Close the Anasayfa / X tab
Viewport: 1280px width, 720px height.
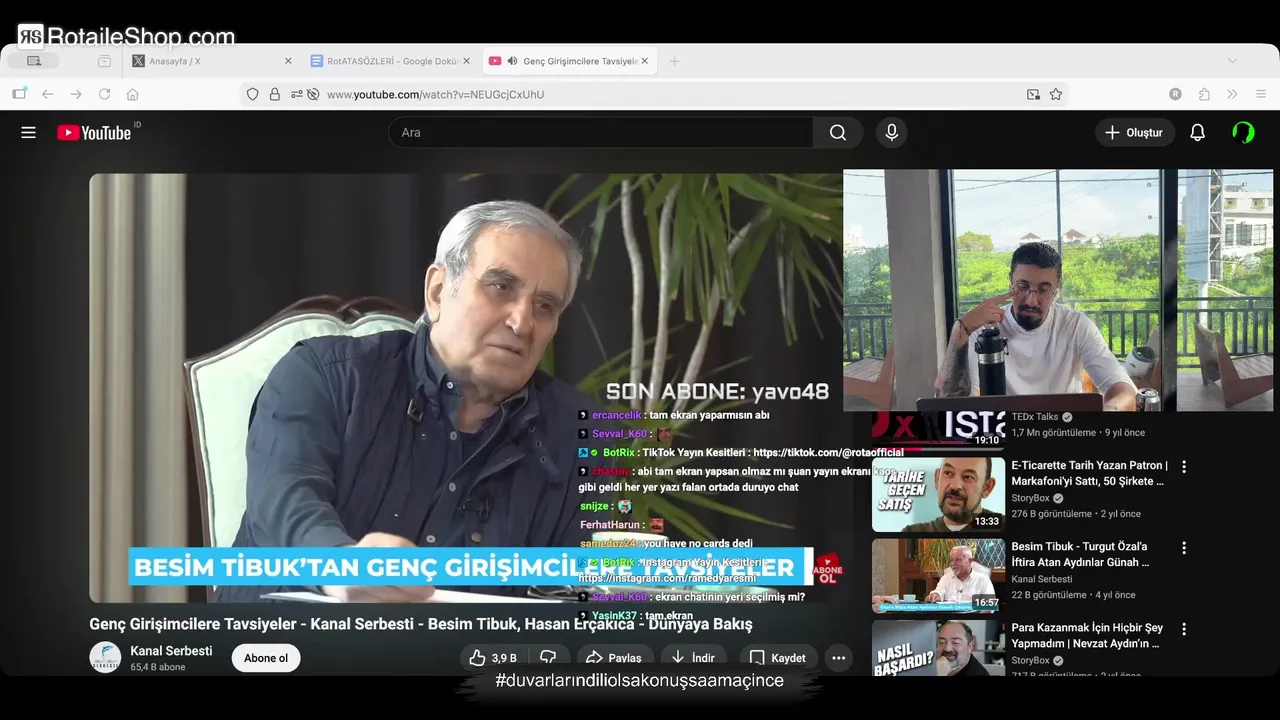288,61
